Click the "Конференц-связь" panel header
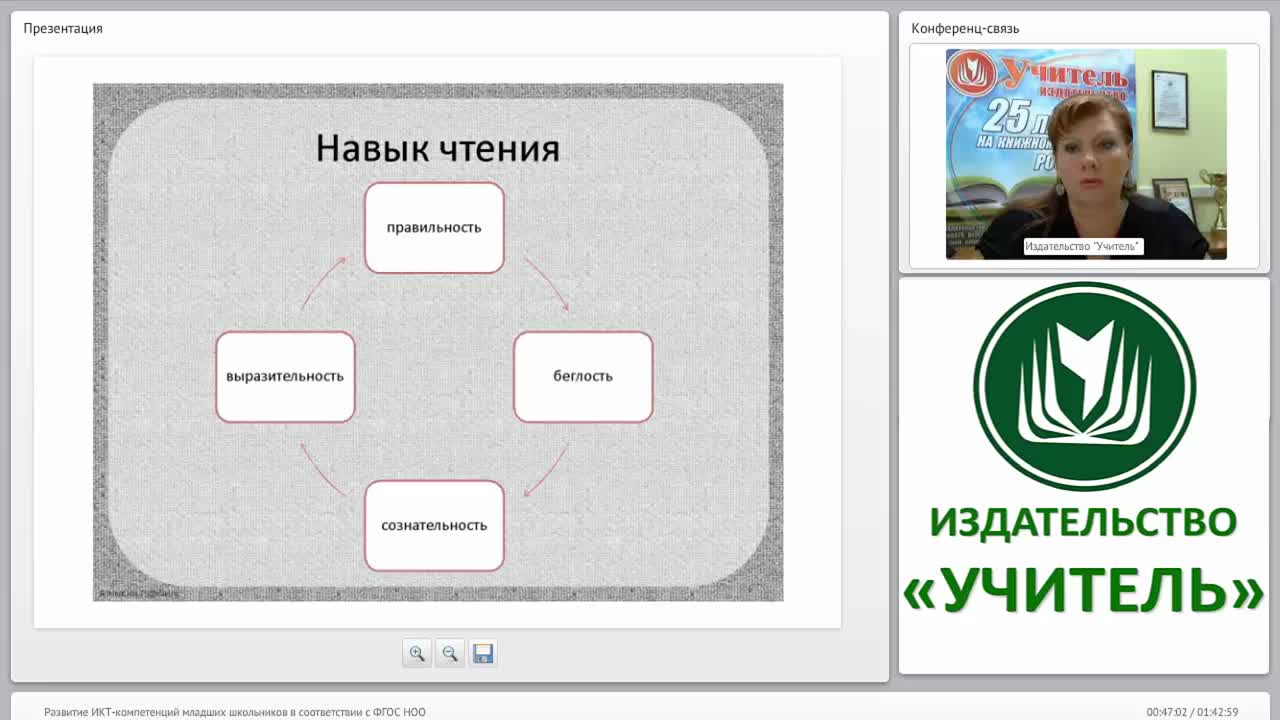This screenshot has height=720, width=1280. click(965, 28)
